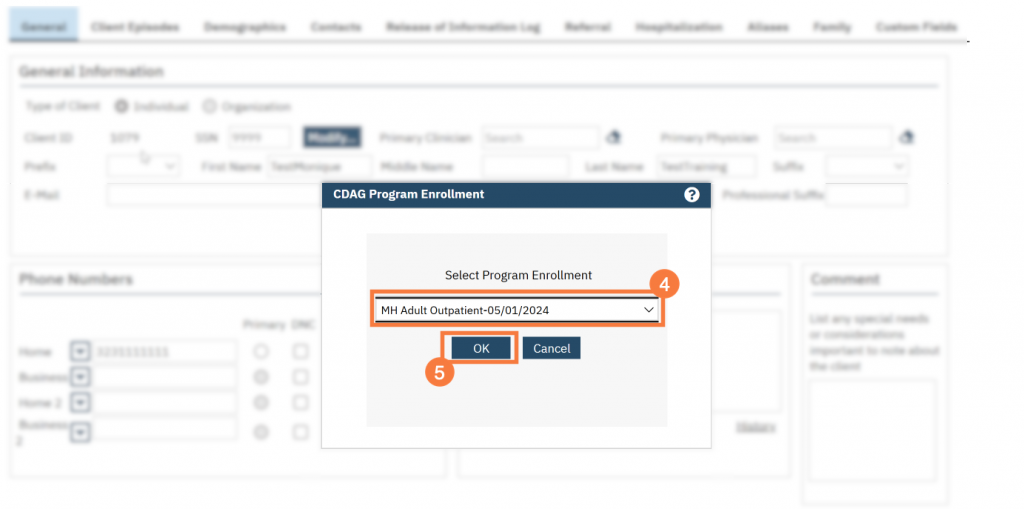Viewport: 1024px width, 509px height.
Task: Select the Individual client type
Action: (121, 106)
